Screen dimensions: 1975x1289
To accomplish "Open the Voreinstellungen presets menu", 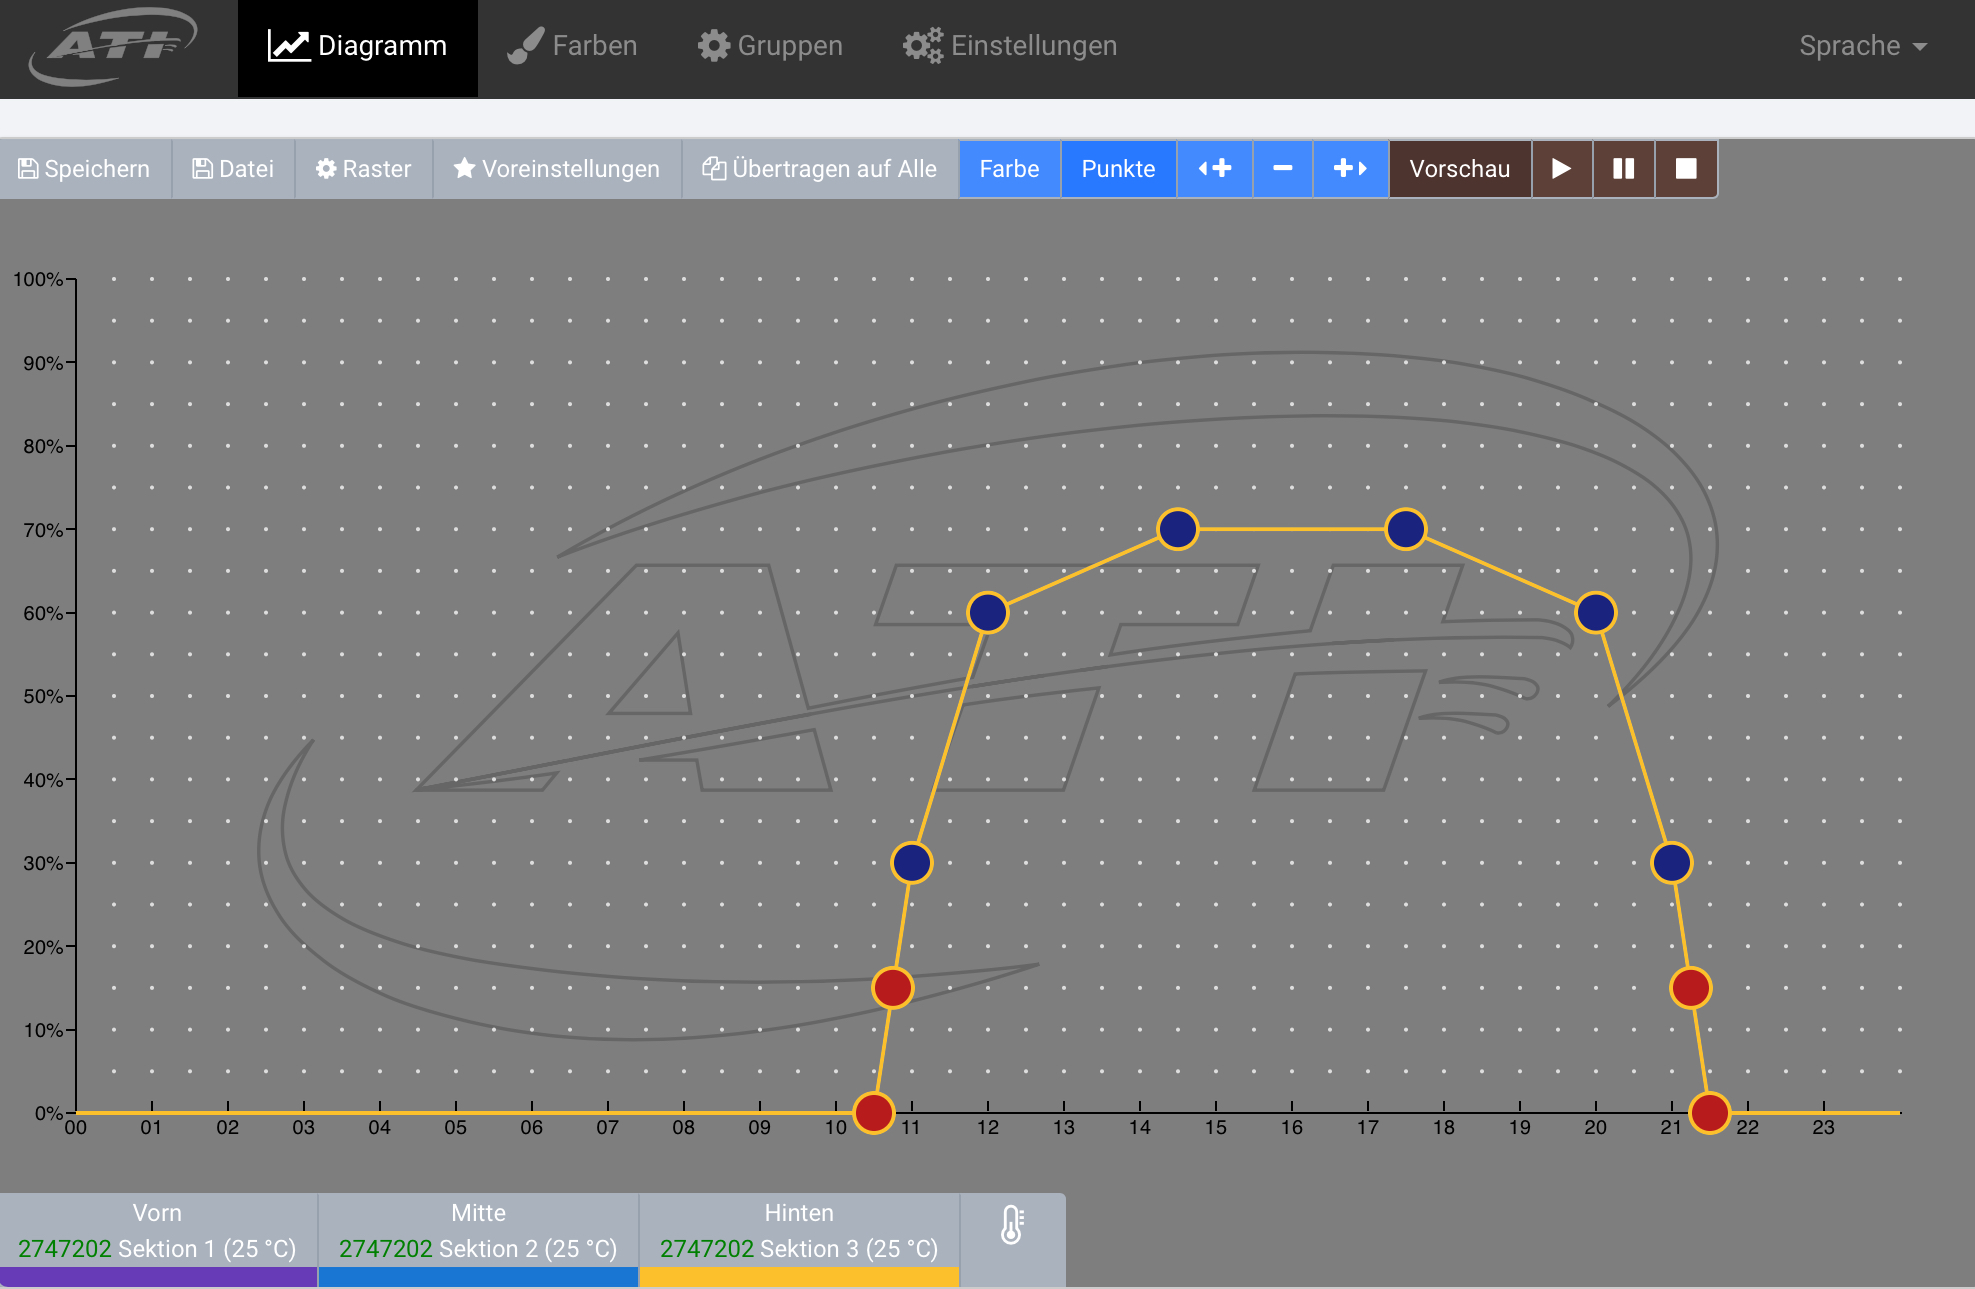I will click(557, 169).
